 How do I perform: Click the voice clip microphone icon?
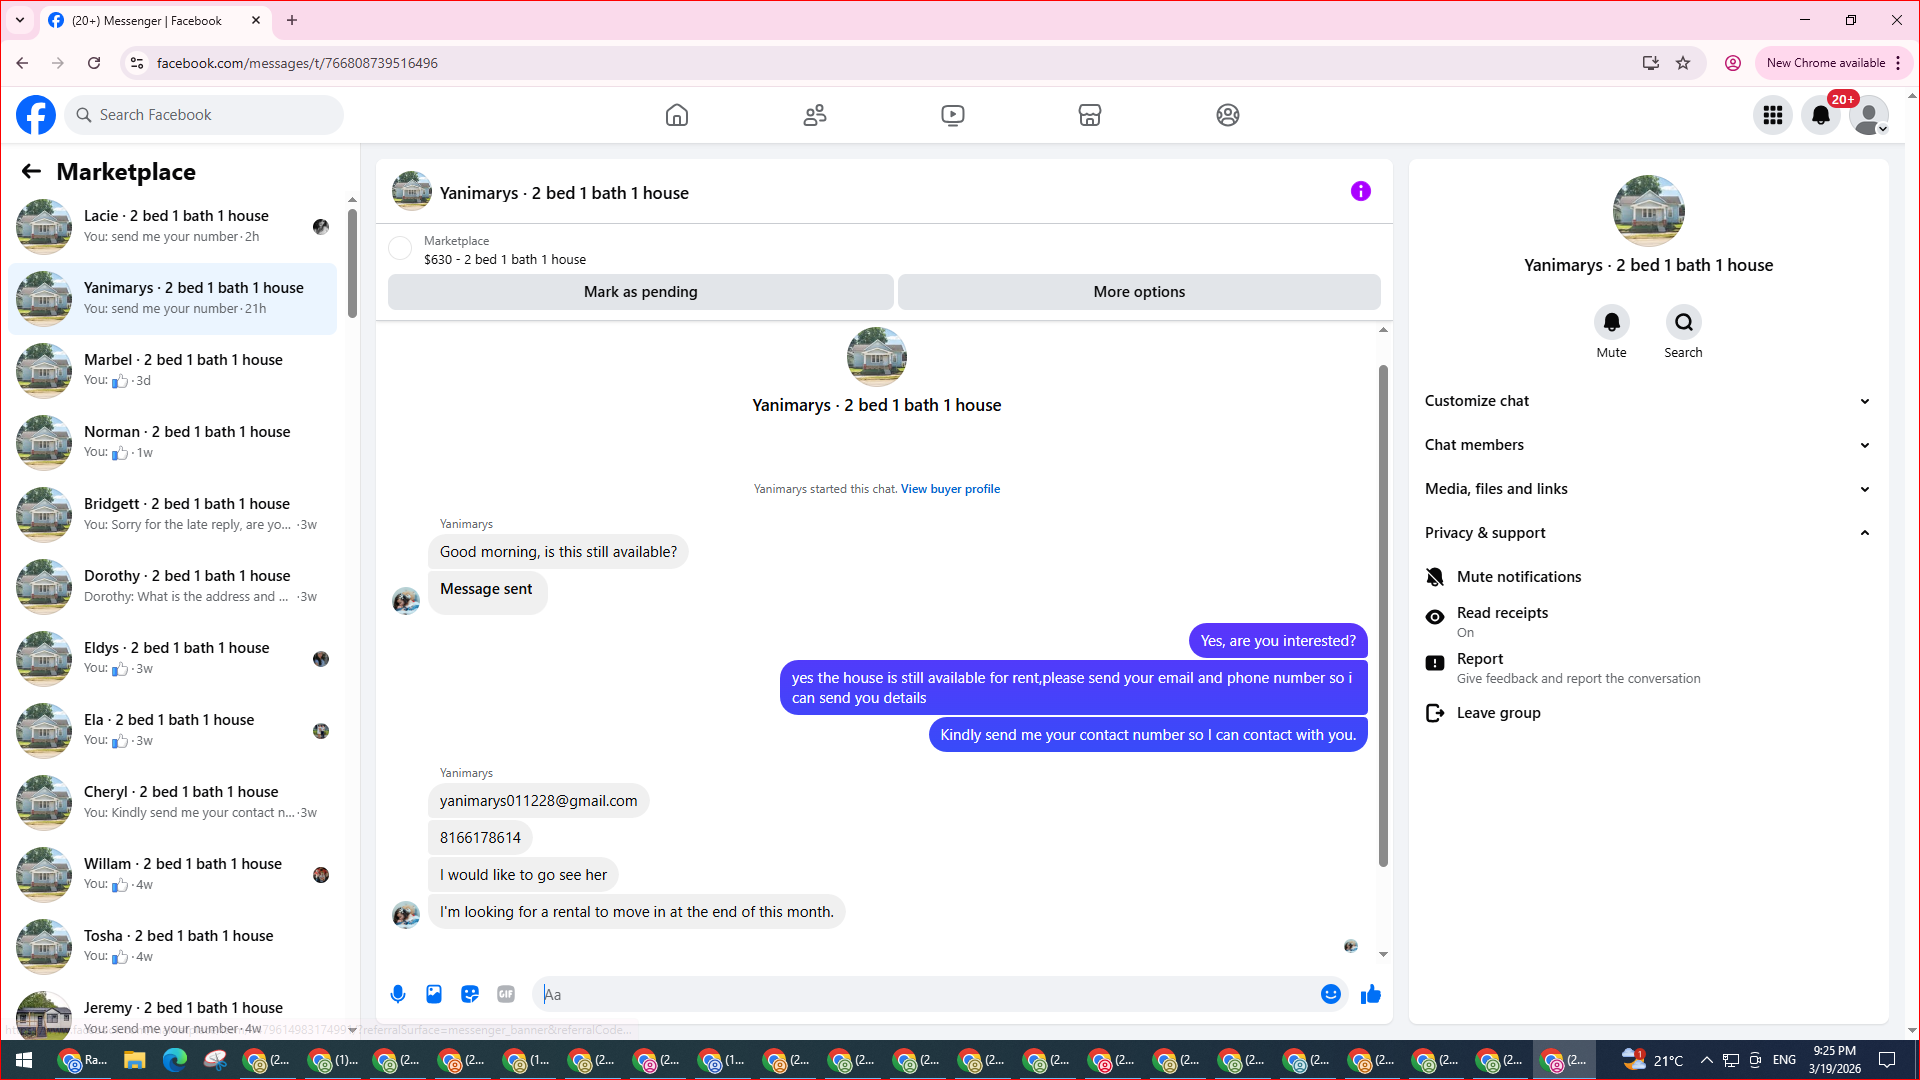(398, 994)
